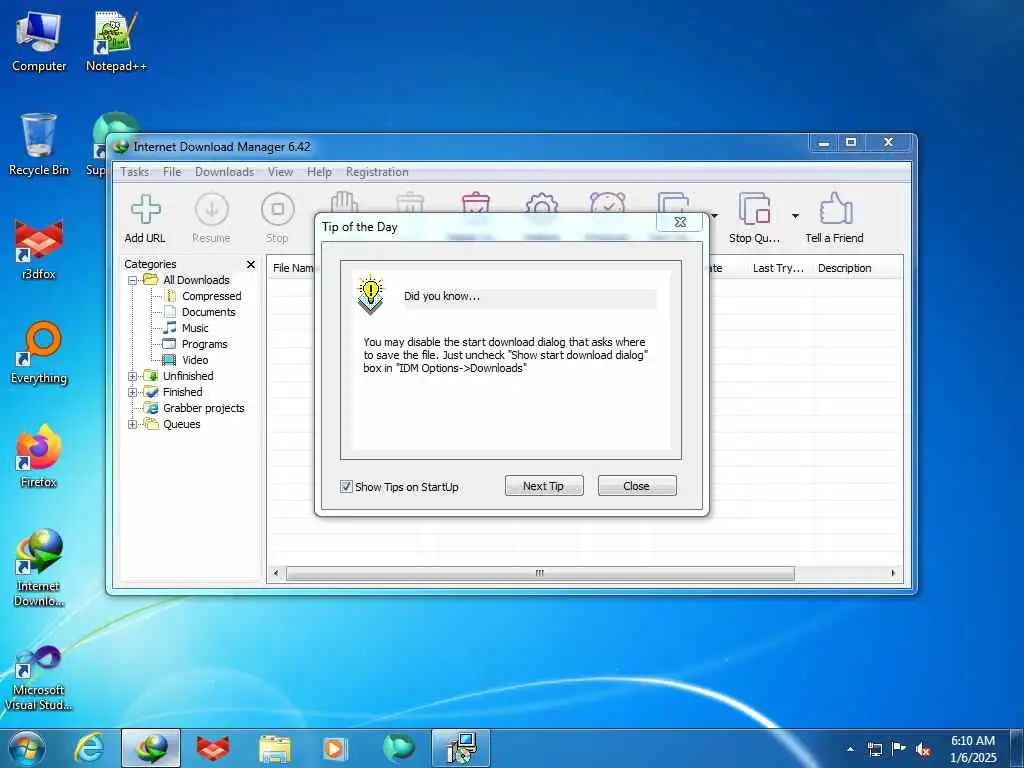Click the Stop All hand icon
Screen dimensions: 1024x768
click(344, 202)
